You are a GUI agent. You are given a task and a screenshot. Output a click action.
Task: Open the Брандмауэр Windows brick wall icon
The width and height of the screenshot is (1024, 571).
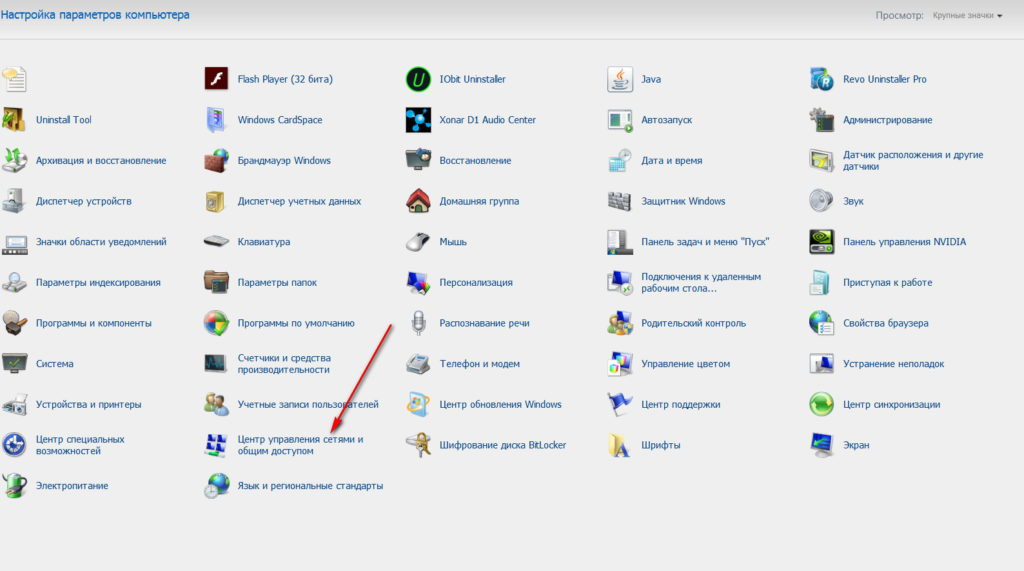click(x=216, y=160)
